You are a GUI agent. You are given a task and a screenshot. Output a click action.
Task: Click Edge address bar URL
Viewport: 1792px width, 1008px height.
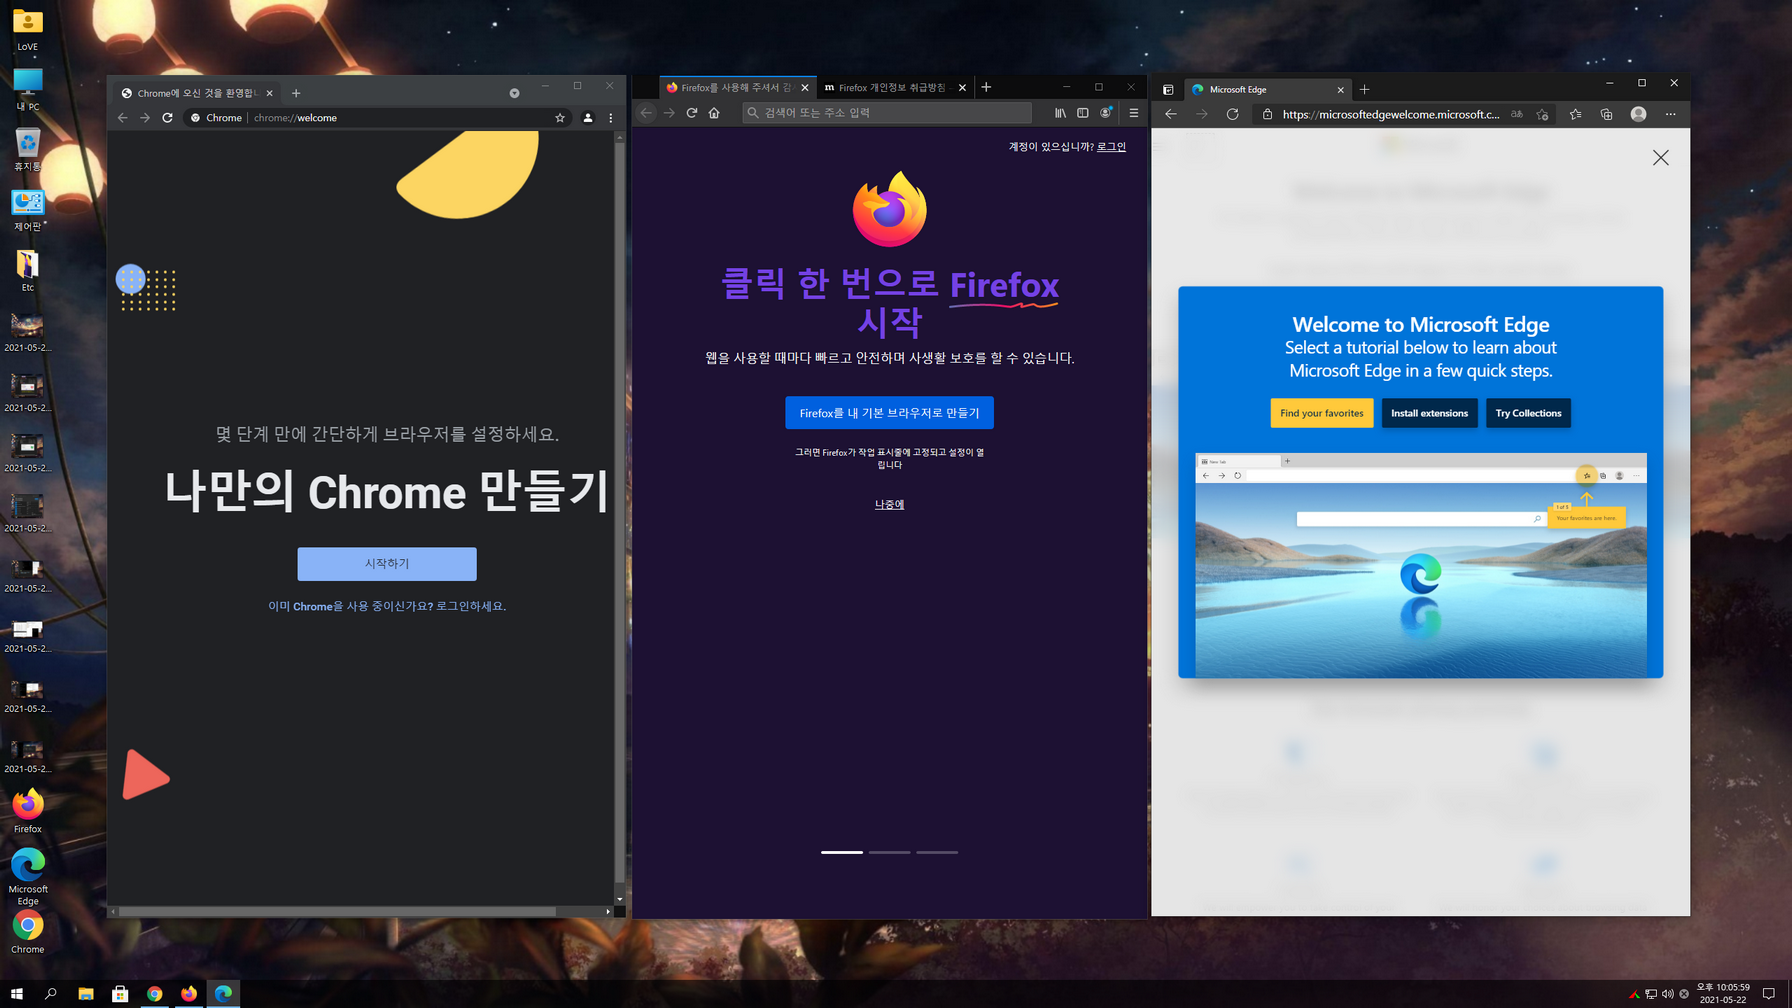1391,114
